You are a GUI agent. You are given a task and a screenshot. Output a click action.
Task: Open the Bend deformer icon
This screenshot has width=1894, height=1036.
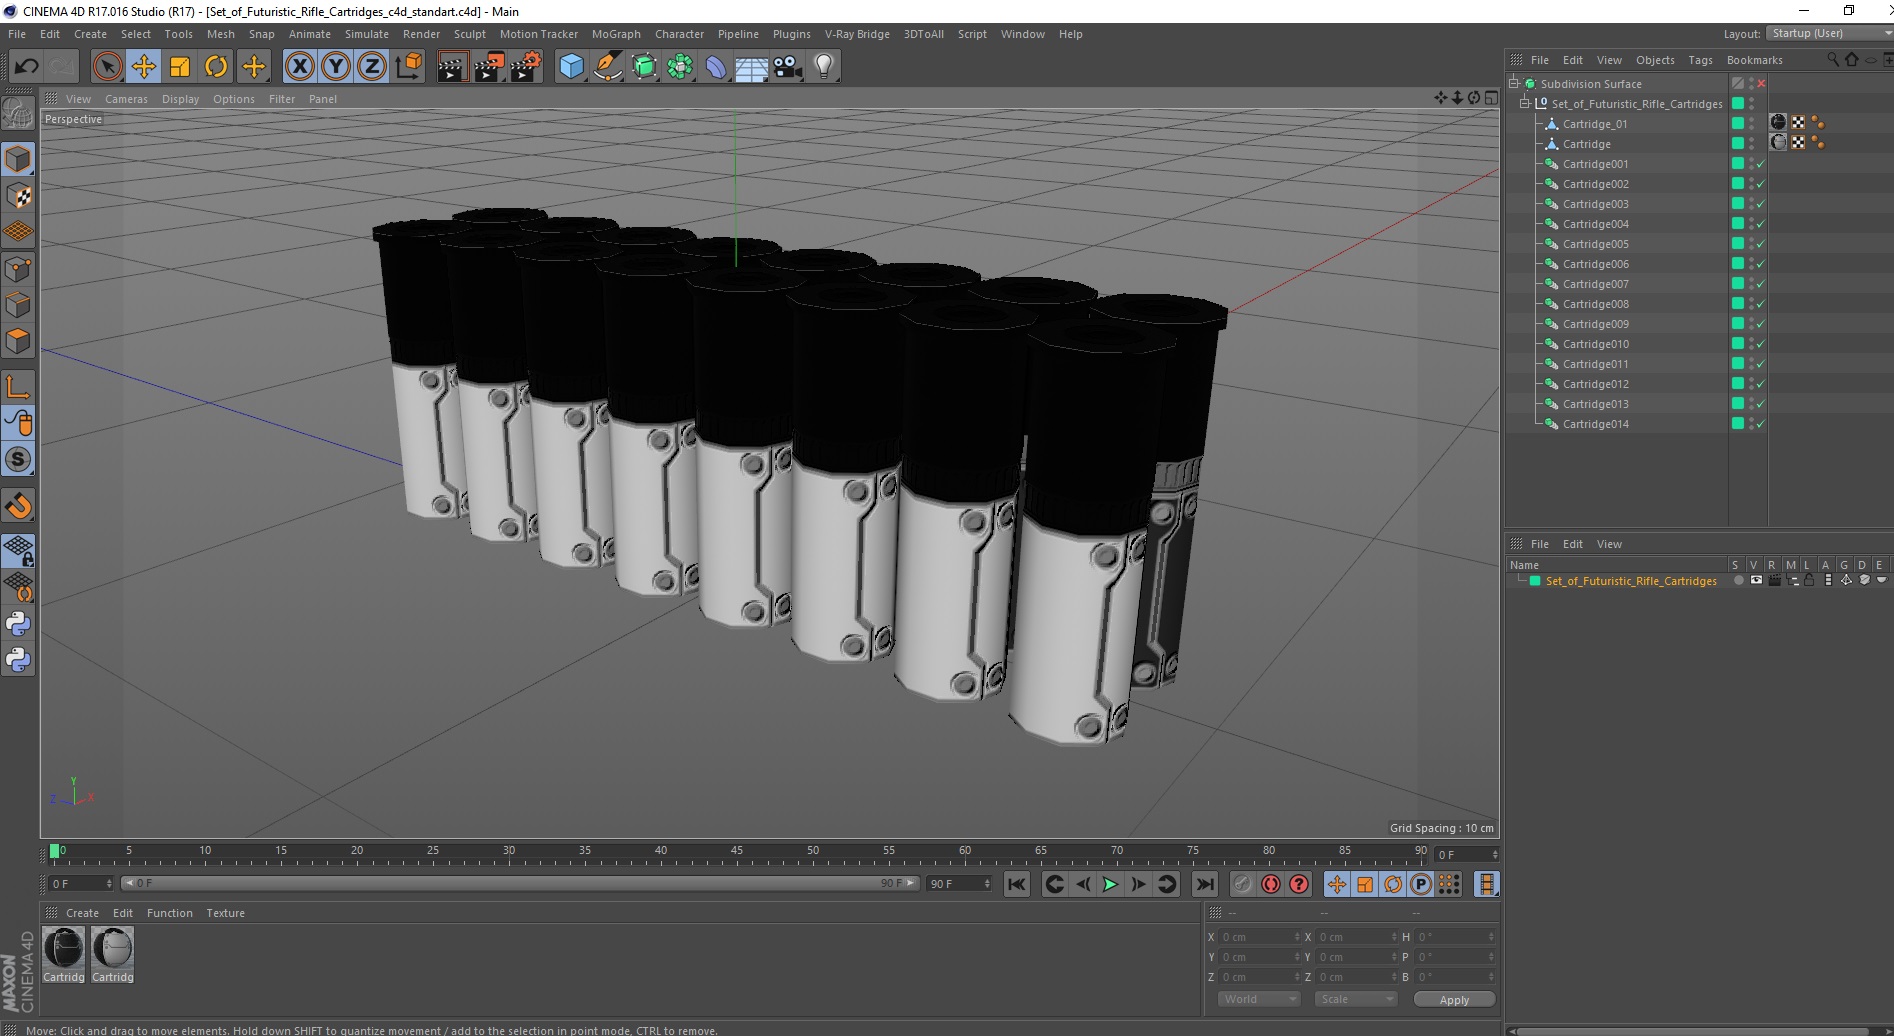pos(716,67)
